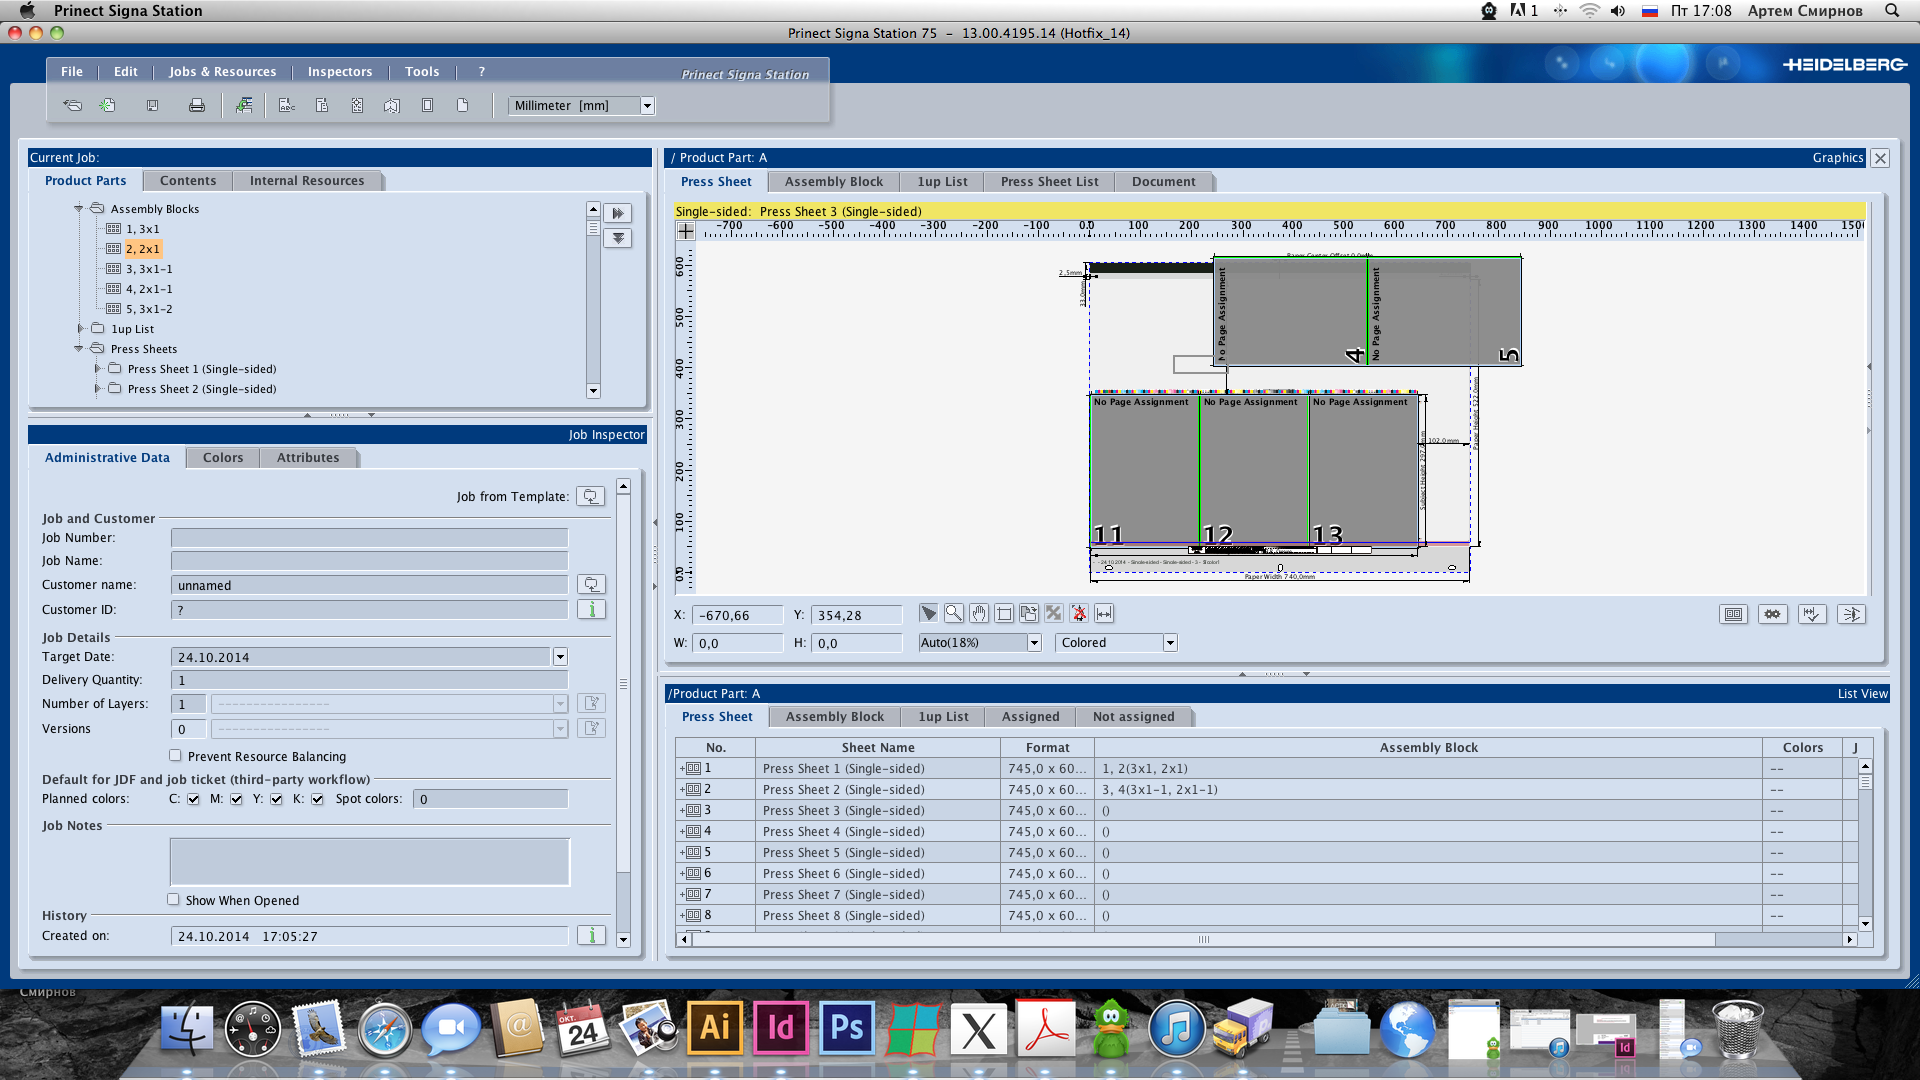Screen dimensions: 1920x1080
Task: Click the Job Notes text area
Action: [x=369, y=861]
